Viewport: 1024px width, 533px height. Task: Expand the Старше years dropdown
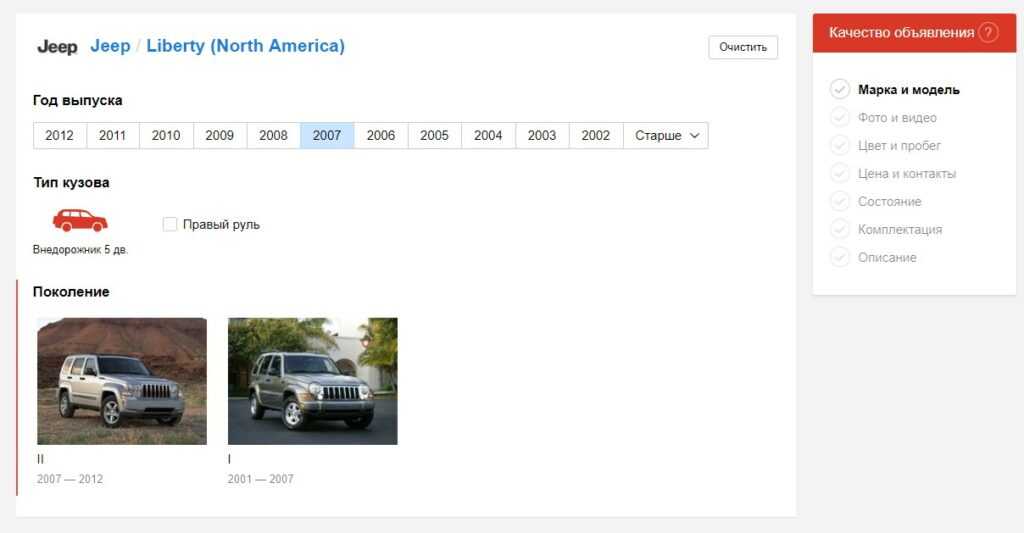coord(666,136)
